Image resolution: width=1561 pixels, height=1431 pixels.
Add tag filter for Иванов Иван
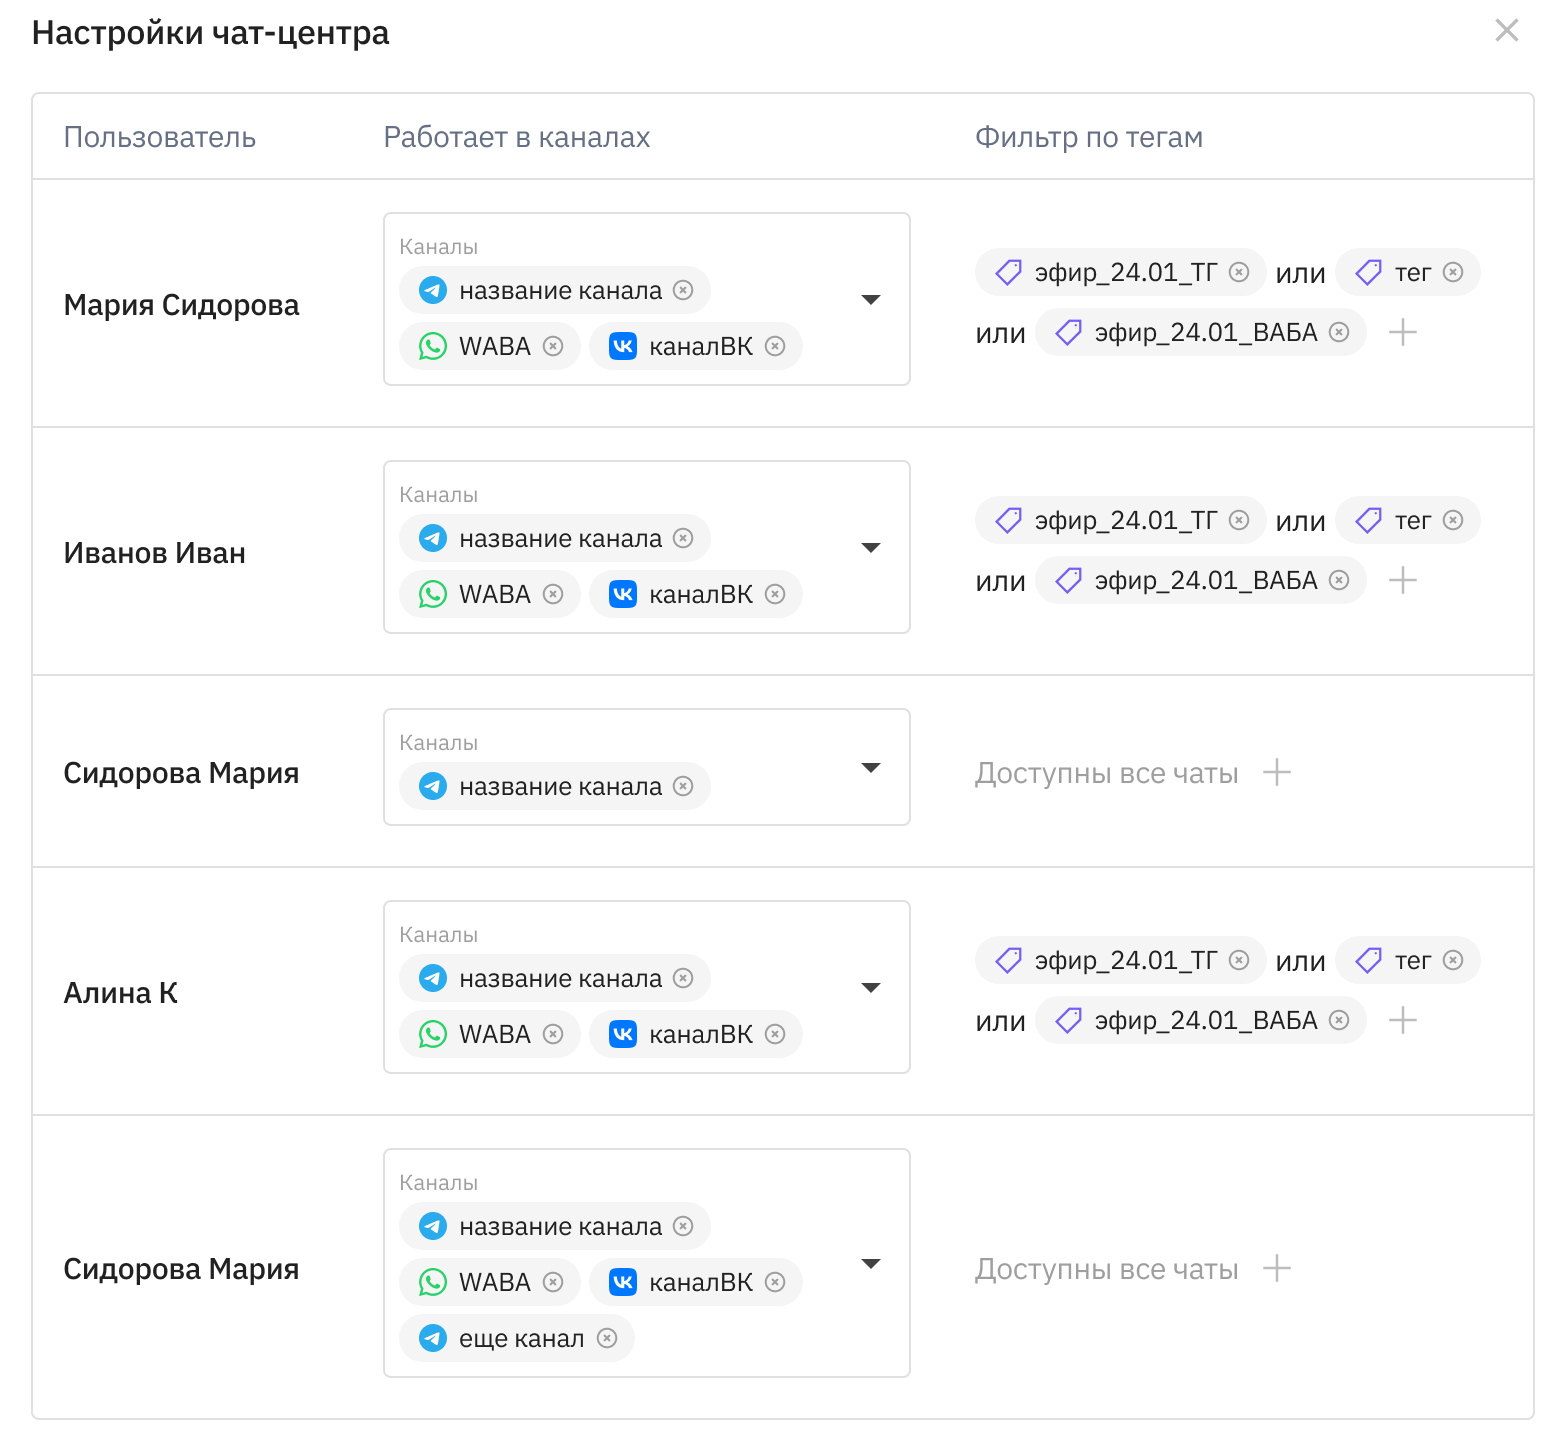(1403, 580)
